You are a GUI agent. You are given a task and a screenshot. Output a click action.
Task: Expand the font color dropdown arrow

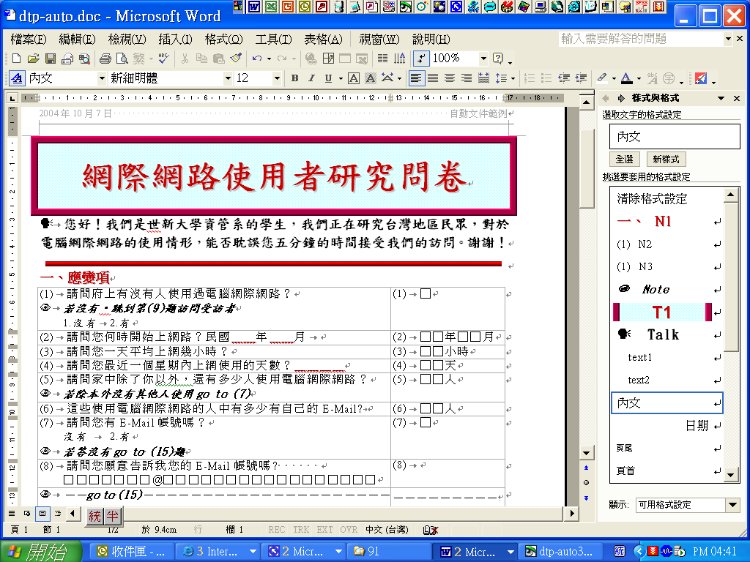639,78
